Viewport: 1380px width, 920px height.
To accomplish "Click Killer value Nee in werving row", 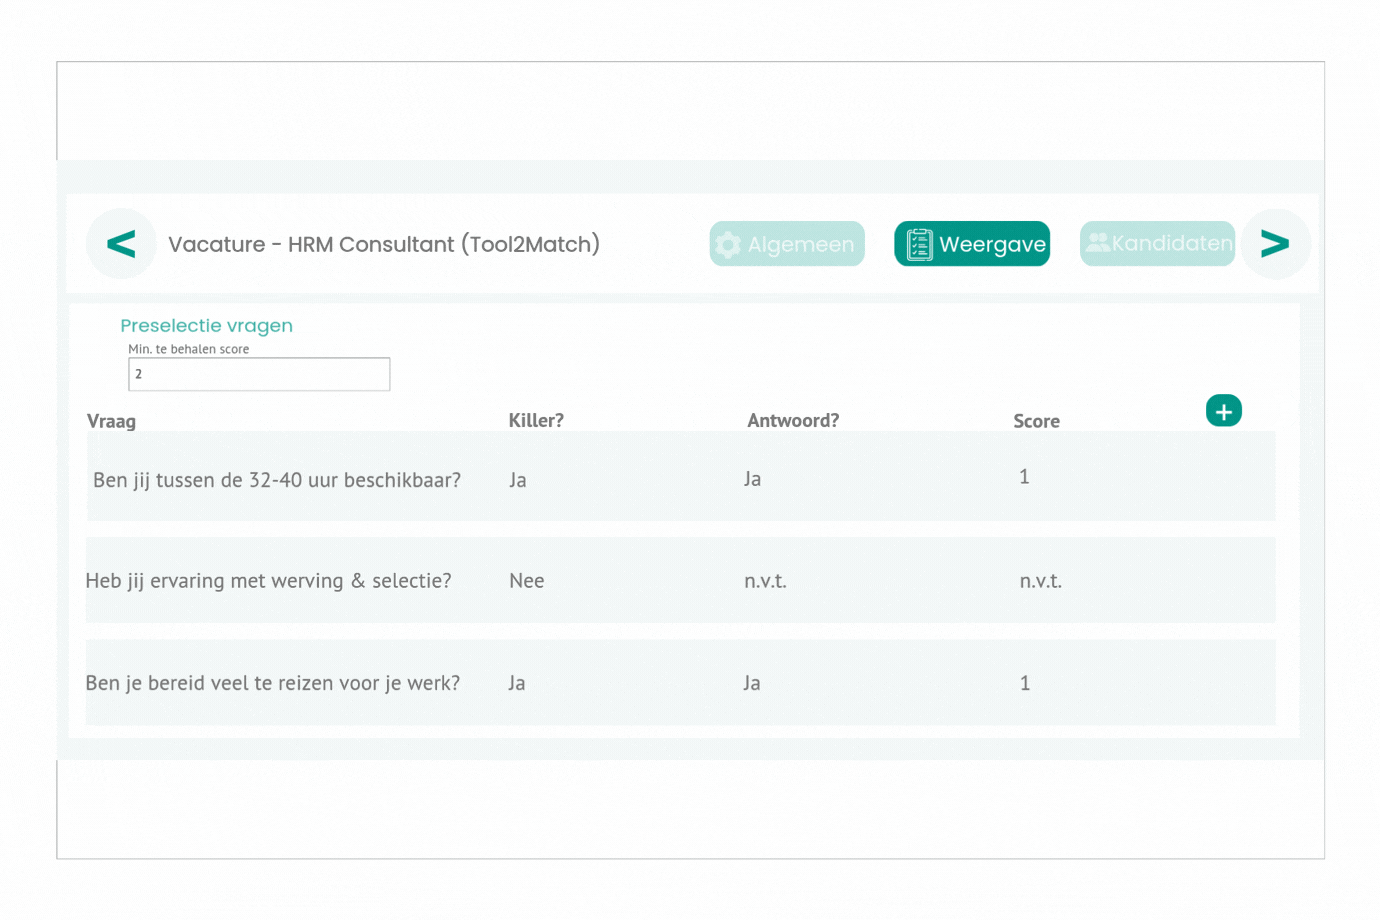I will click(x=526, y=581).
